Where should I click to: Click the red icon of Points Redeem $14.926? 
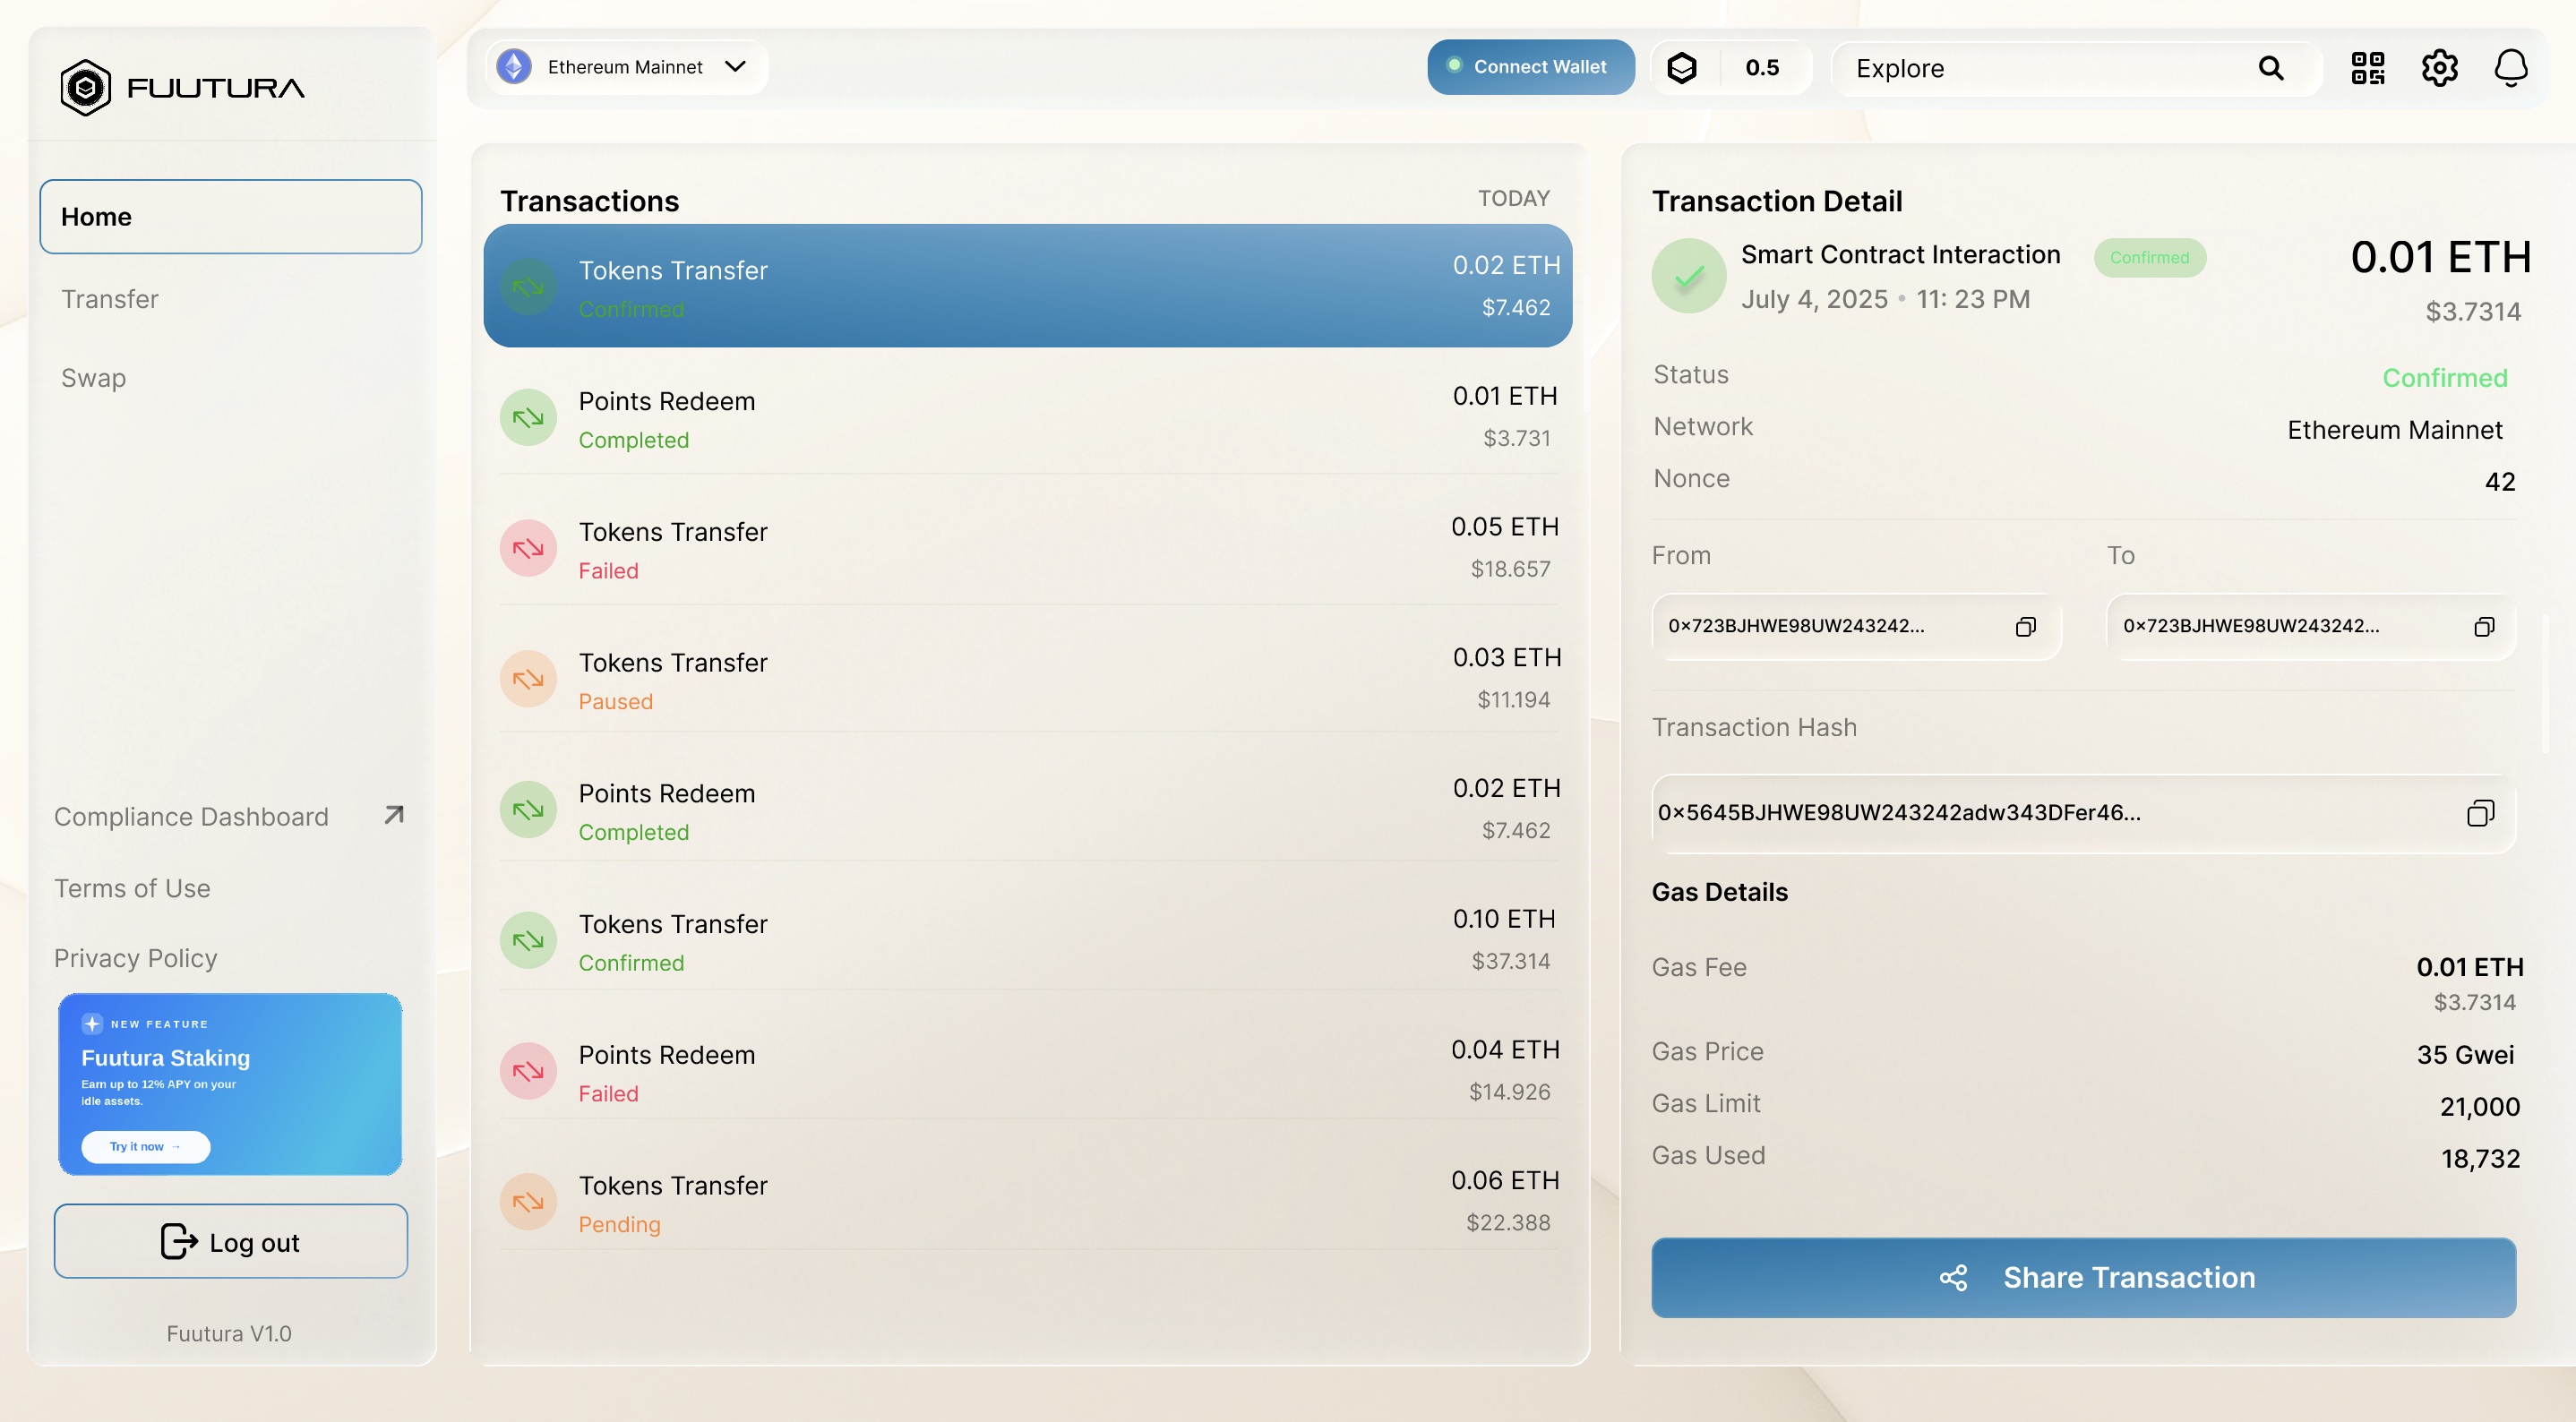click(528, 1072)
